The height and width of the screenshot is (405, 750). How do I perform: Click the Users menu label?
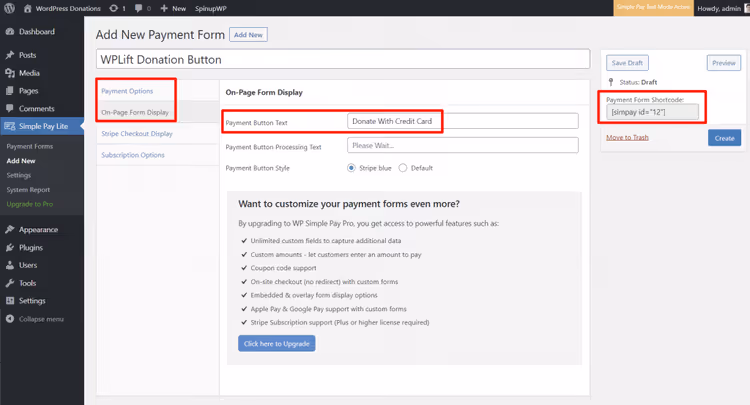click(x=28, y=265)
